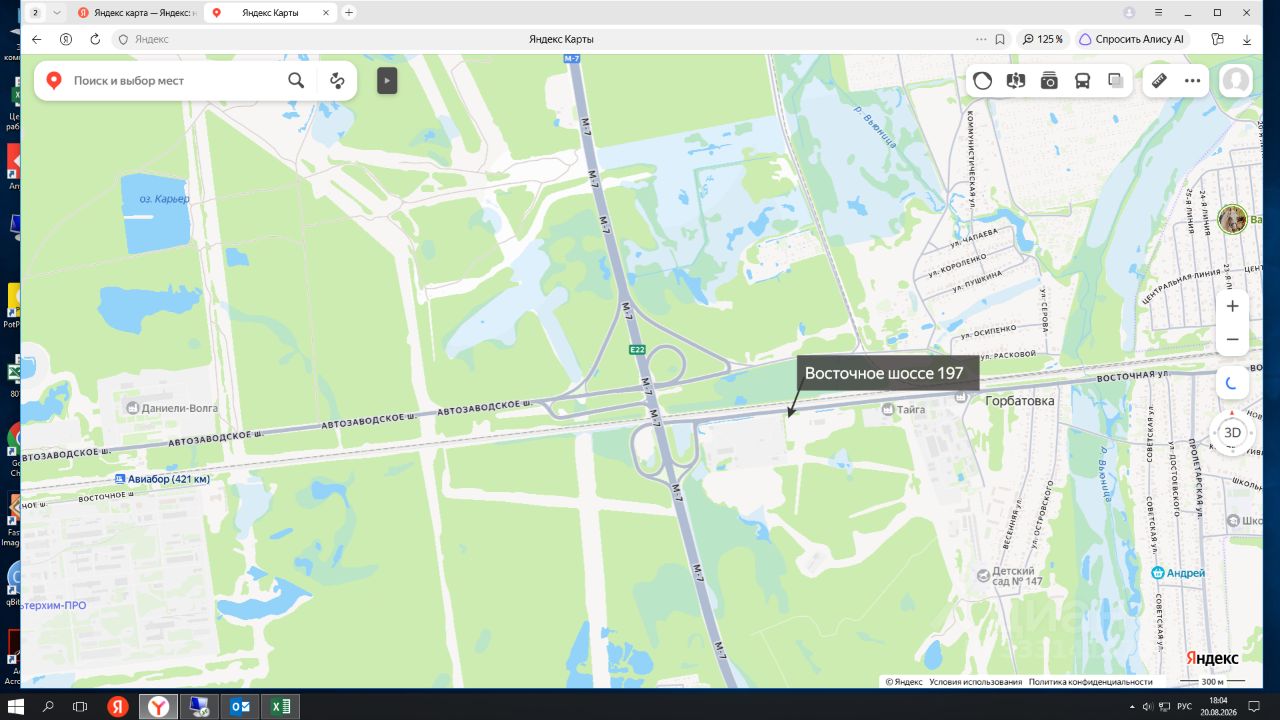This screenshot has width=1280, height=720.
Task: Zoom out with the map minus button
Action: [x=1233, y=339]
